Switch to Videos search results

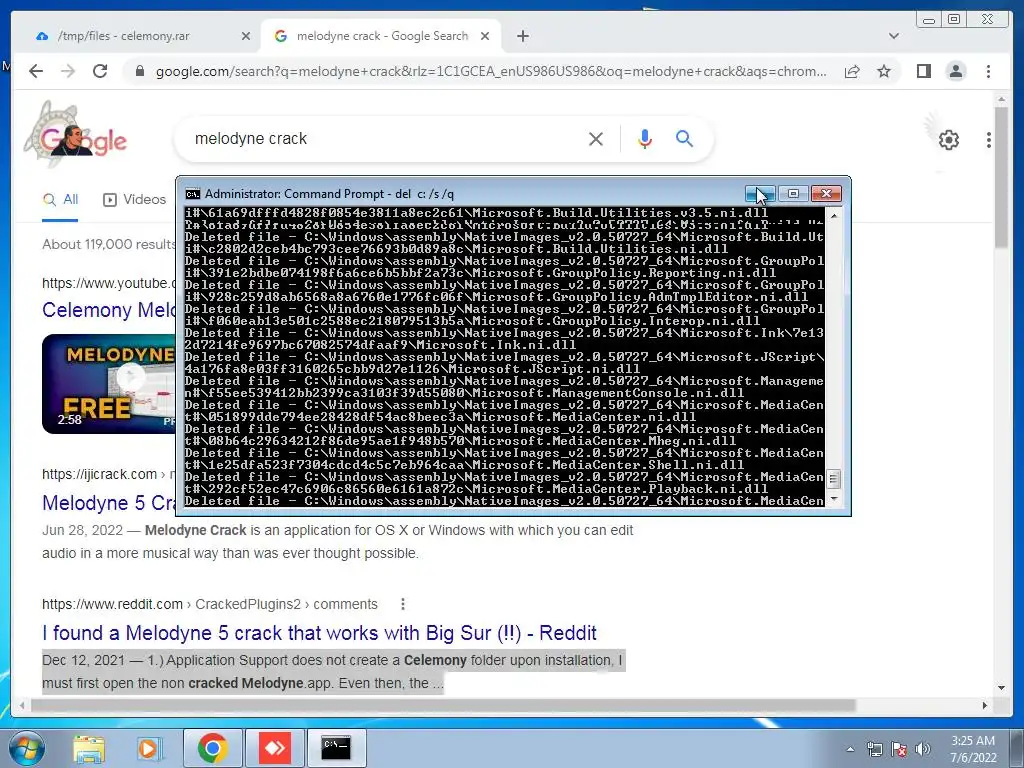tap(135, 200)
